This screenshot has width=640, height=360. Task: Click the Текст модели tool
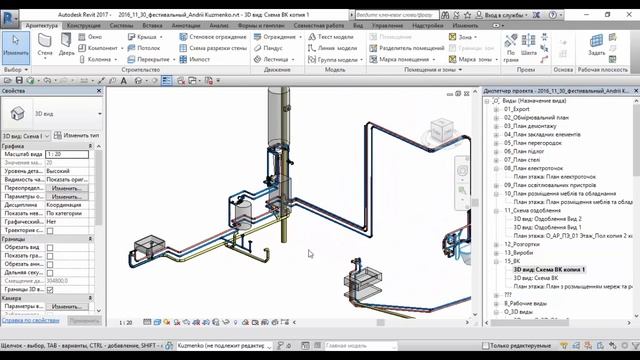[331, 37]
